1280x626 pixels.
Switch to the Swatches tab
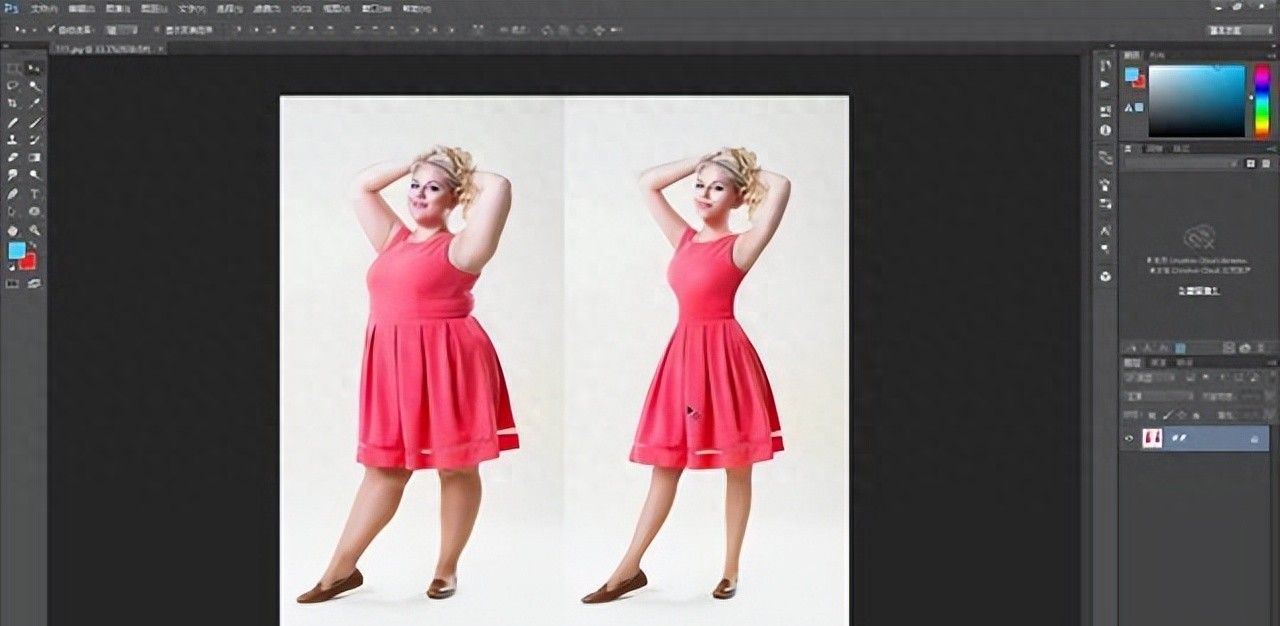pyautogui.click(x=1157, y=55)
